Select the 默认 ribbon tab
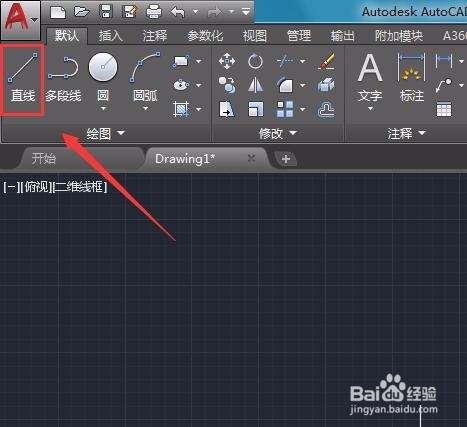The image size is (467, 427). click(x=67, y=35)
